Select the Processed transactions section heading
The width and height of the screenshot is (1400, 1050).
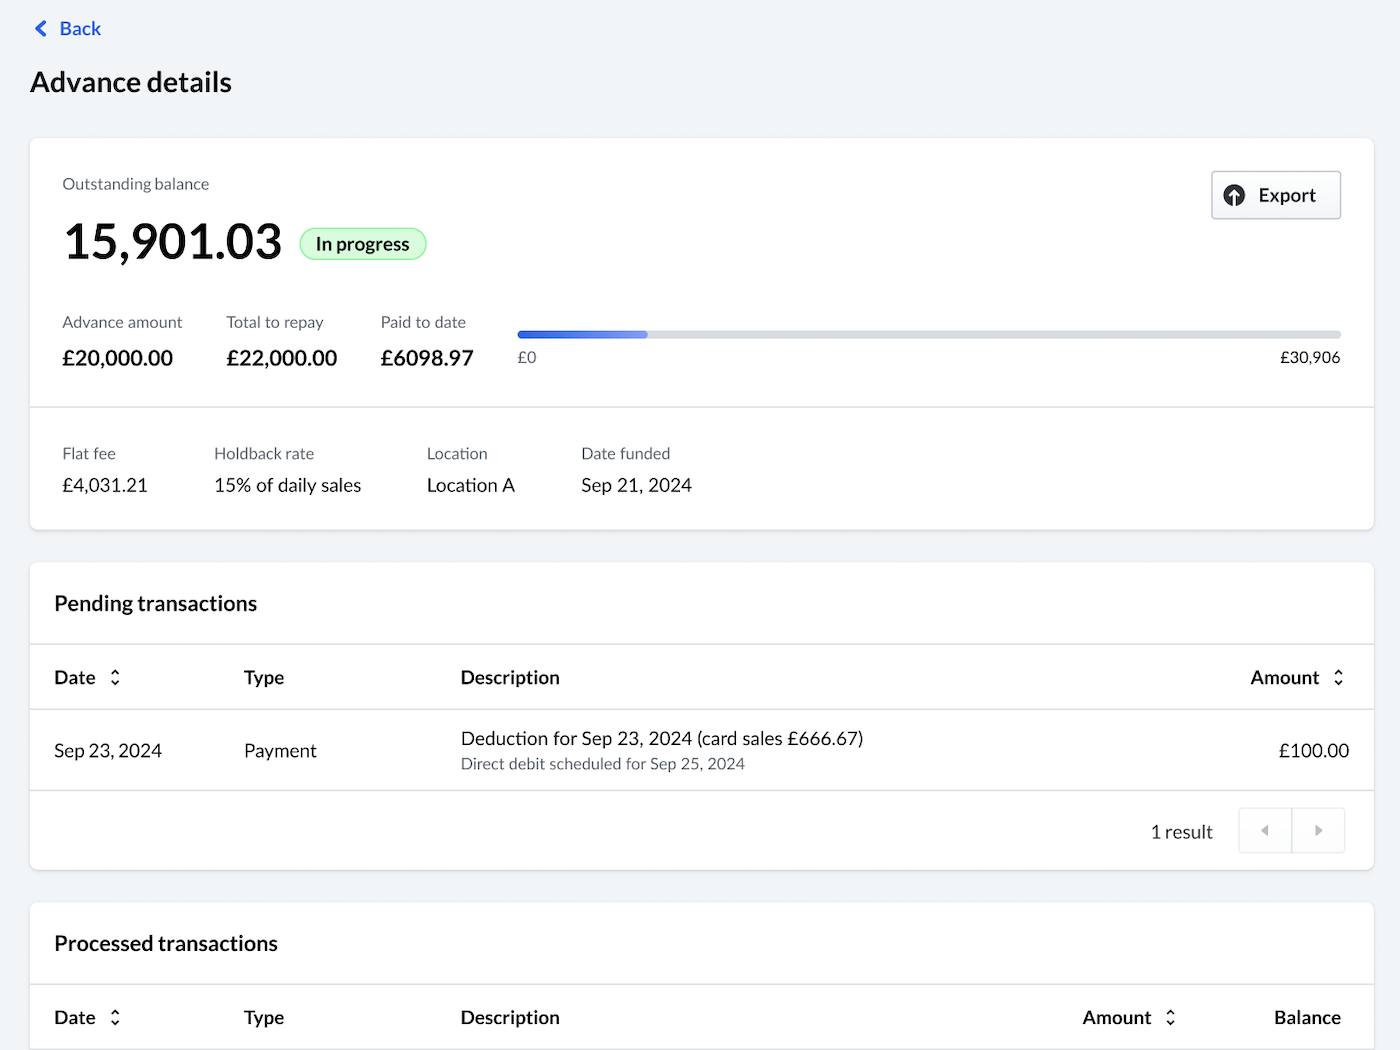click(166, 943)
